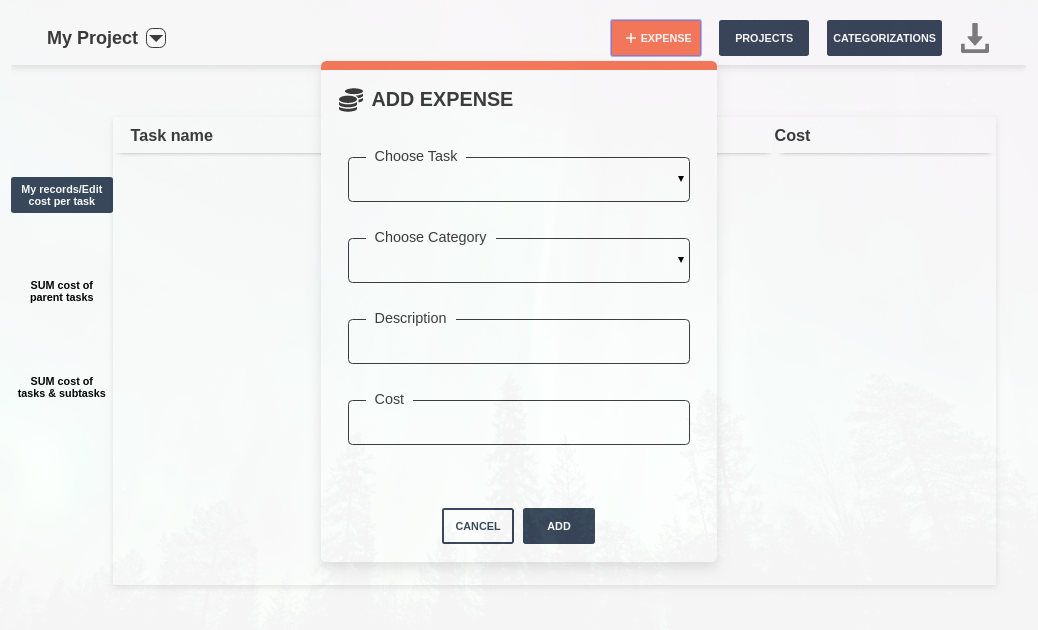
Task: Open the Projects page
Action: [763, 38]
